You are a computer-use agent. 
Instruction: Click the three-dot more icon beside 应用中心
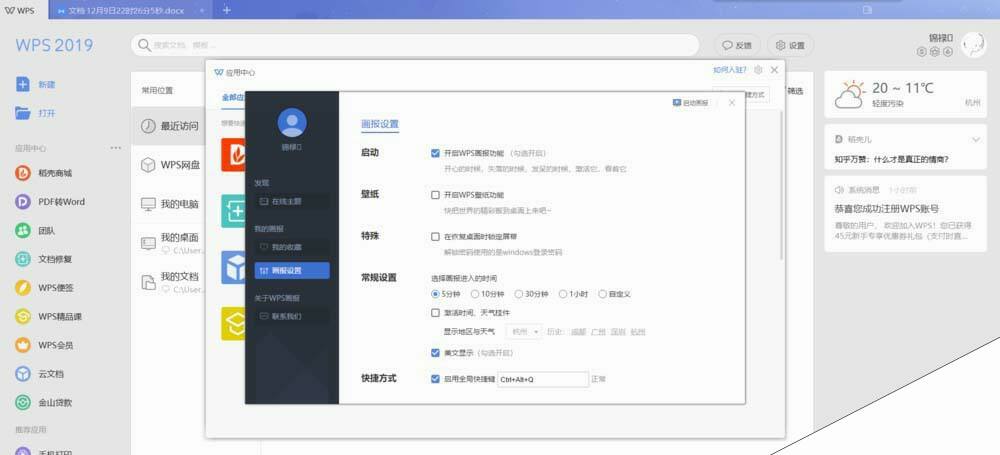coord(115,148)
